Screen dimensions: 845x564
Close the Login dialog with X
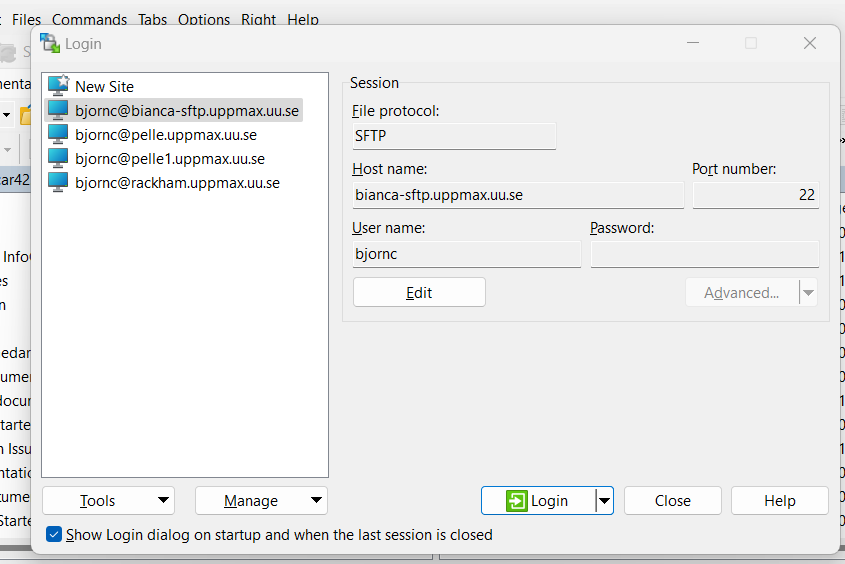point(809,43)
